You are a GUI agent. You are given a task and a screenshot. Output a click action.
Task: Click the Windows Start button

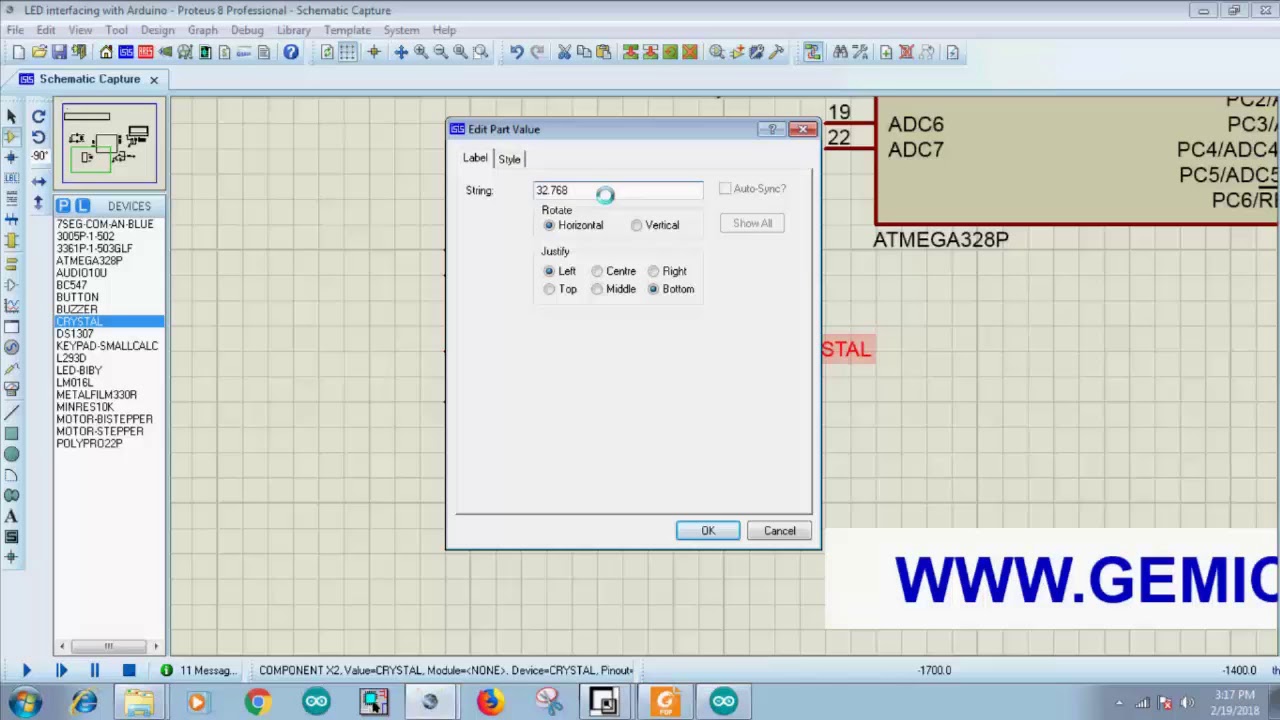click(24, 702)
